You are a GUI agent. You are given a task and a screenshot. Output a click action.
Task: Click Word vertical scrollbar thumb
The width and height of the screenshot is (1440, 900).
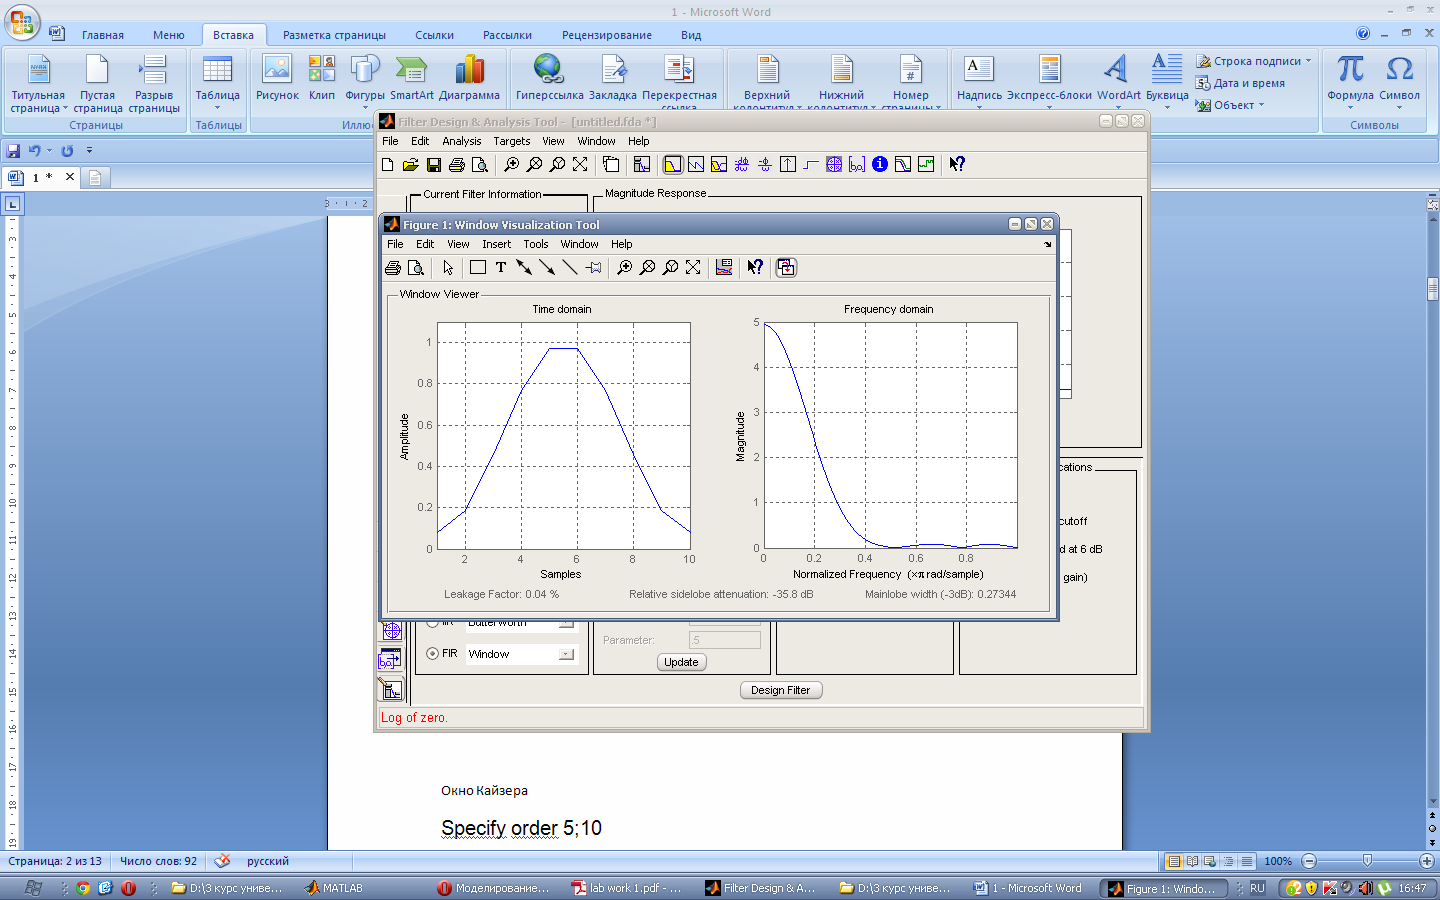(1432, 290)
